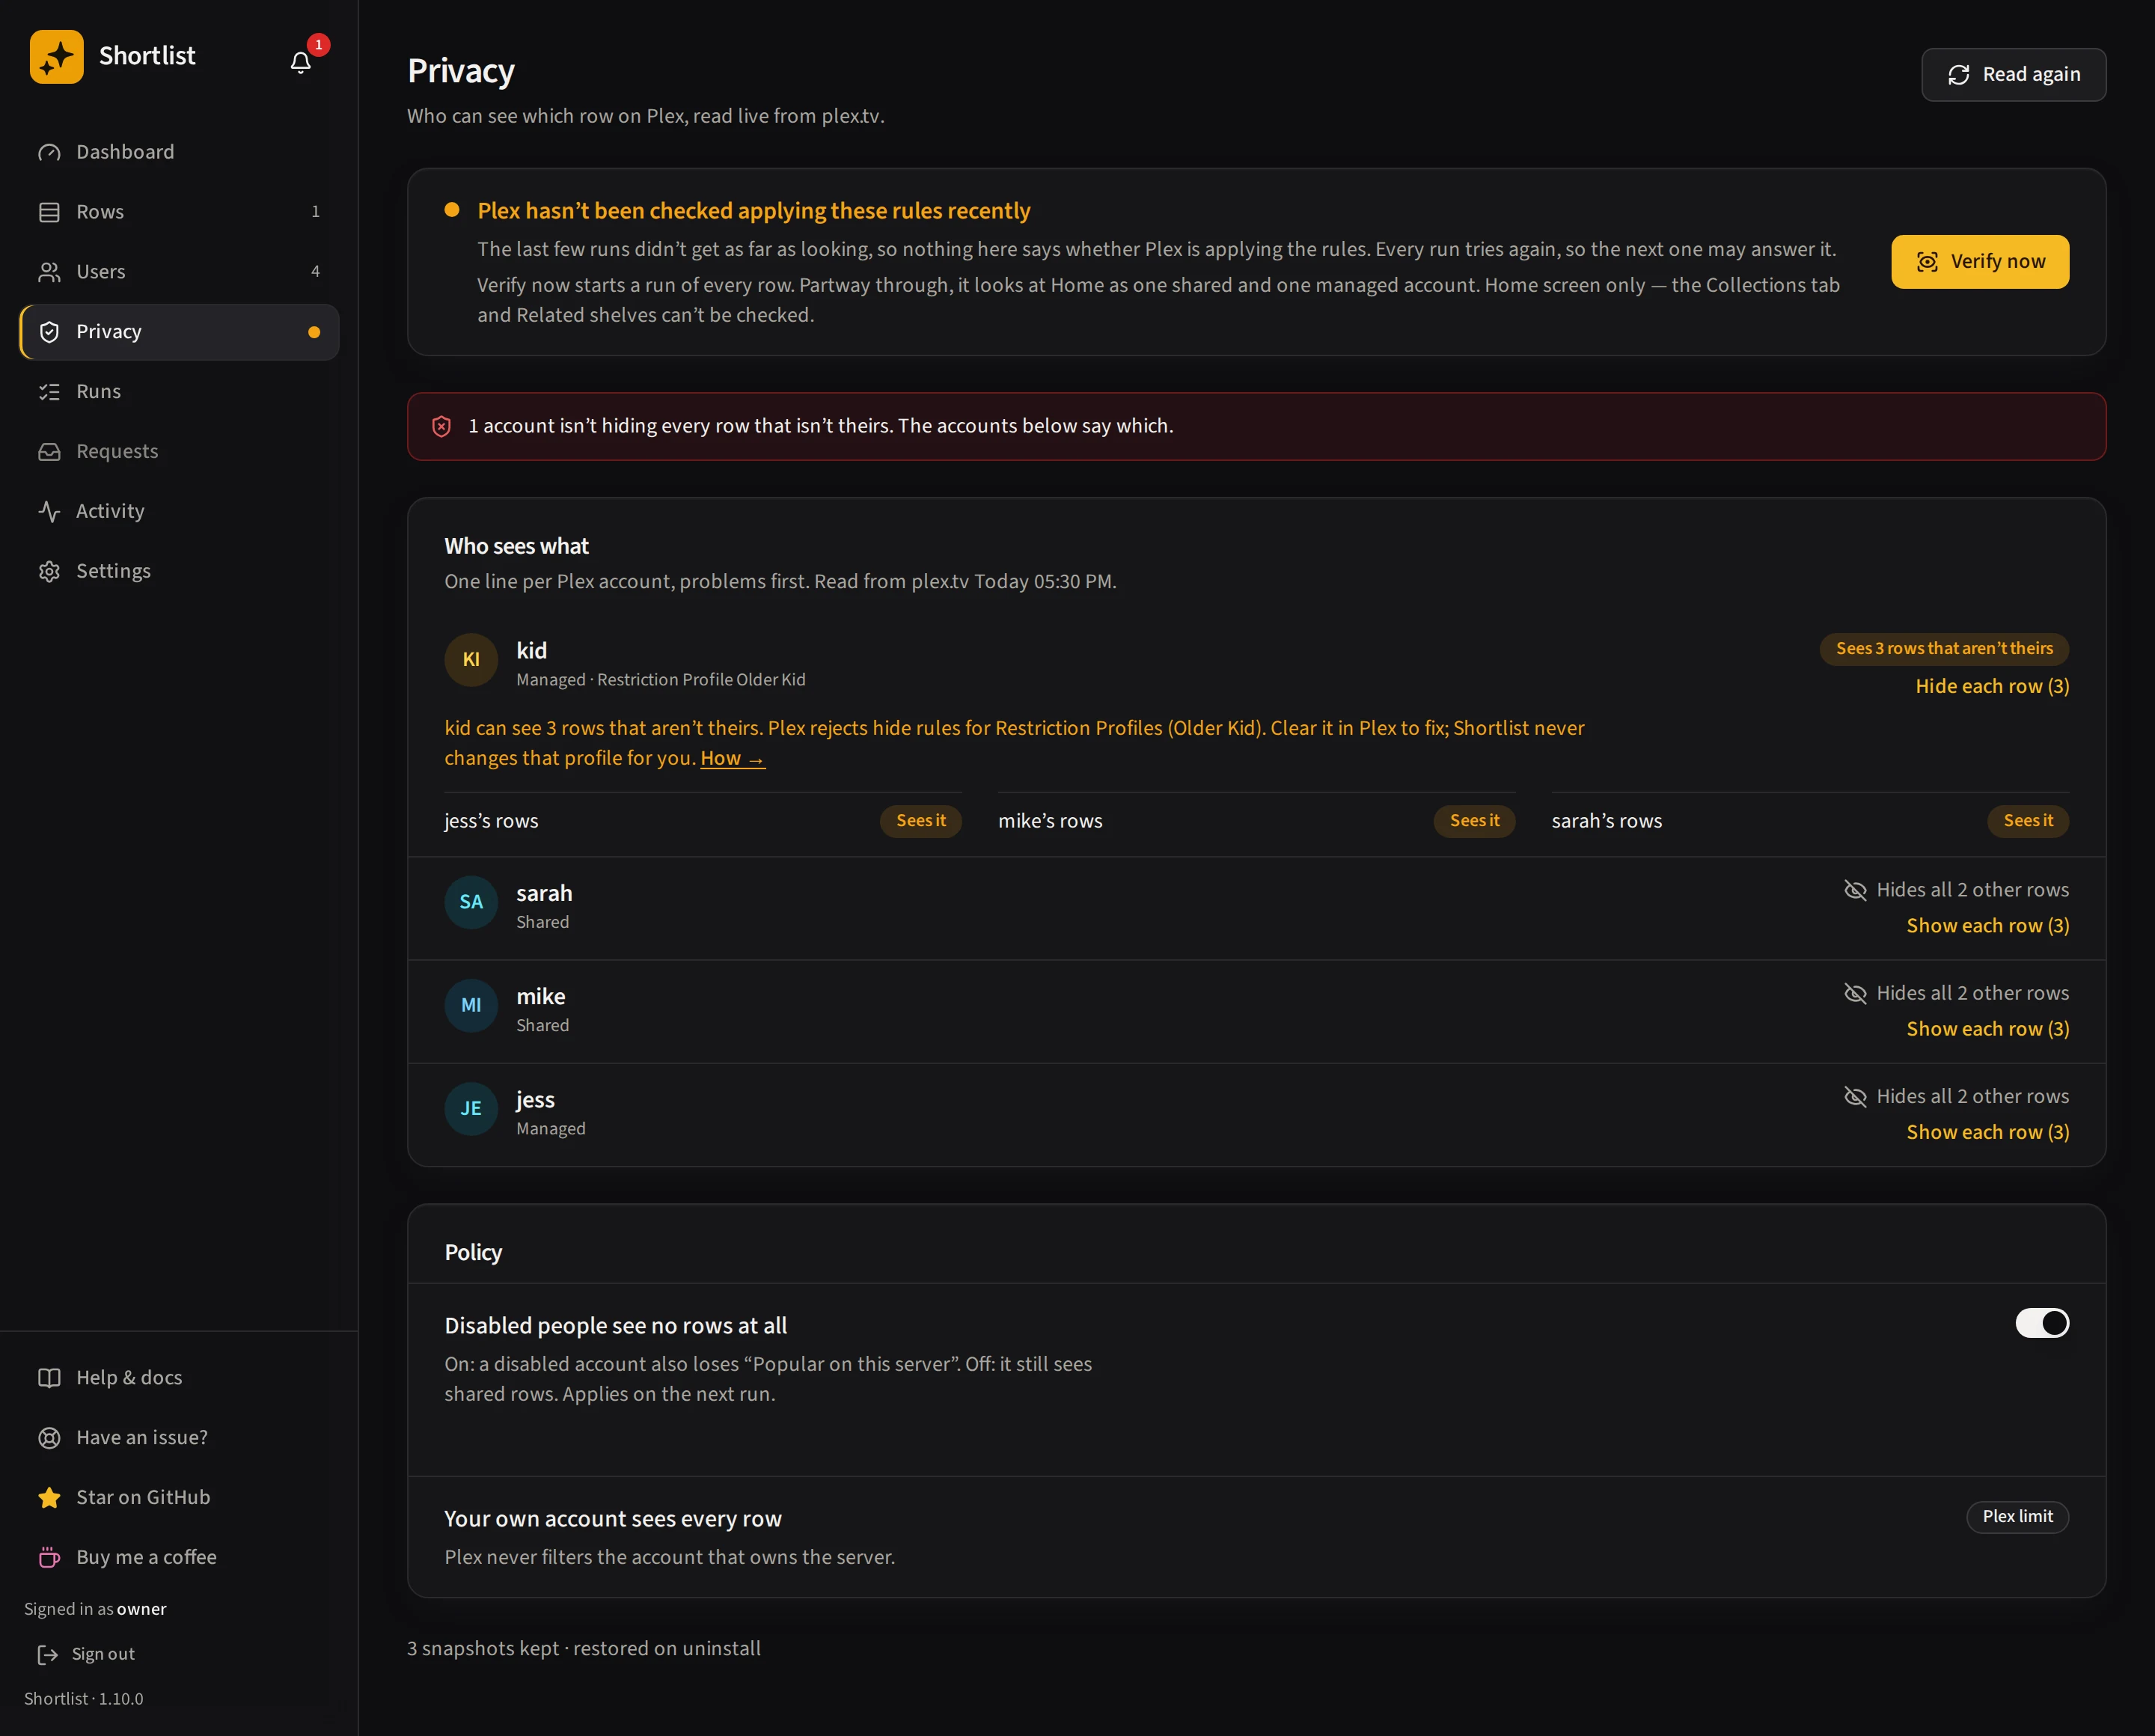Open the notifications bell
Image resolution: width=2155 pixels, height=1736 pixels.
(301, 63)
